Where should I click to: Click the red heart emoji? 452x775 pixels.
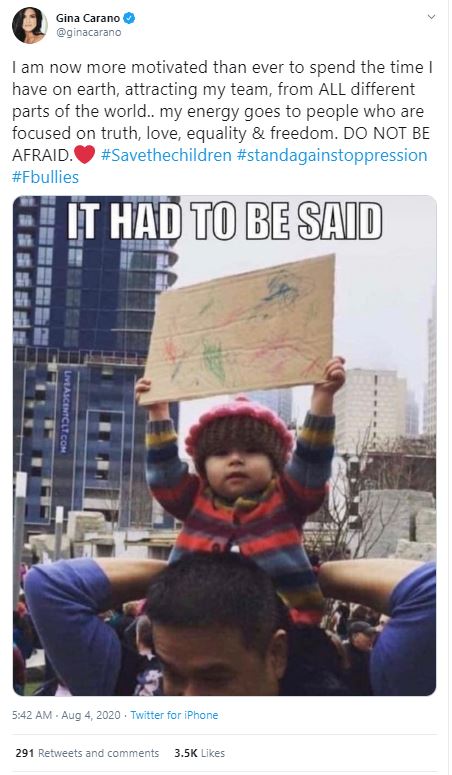85,155
